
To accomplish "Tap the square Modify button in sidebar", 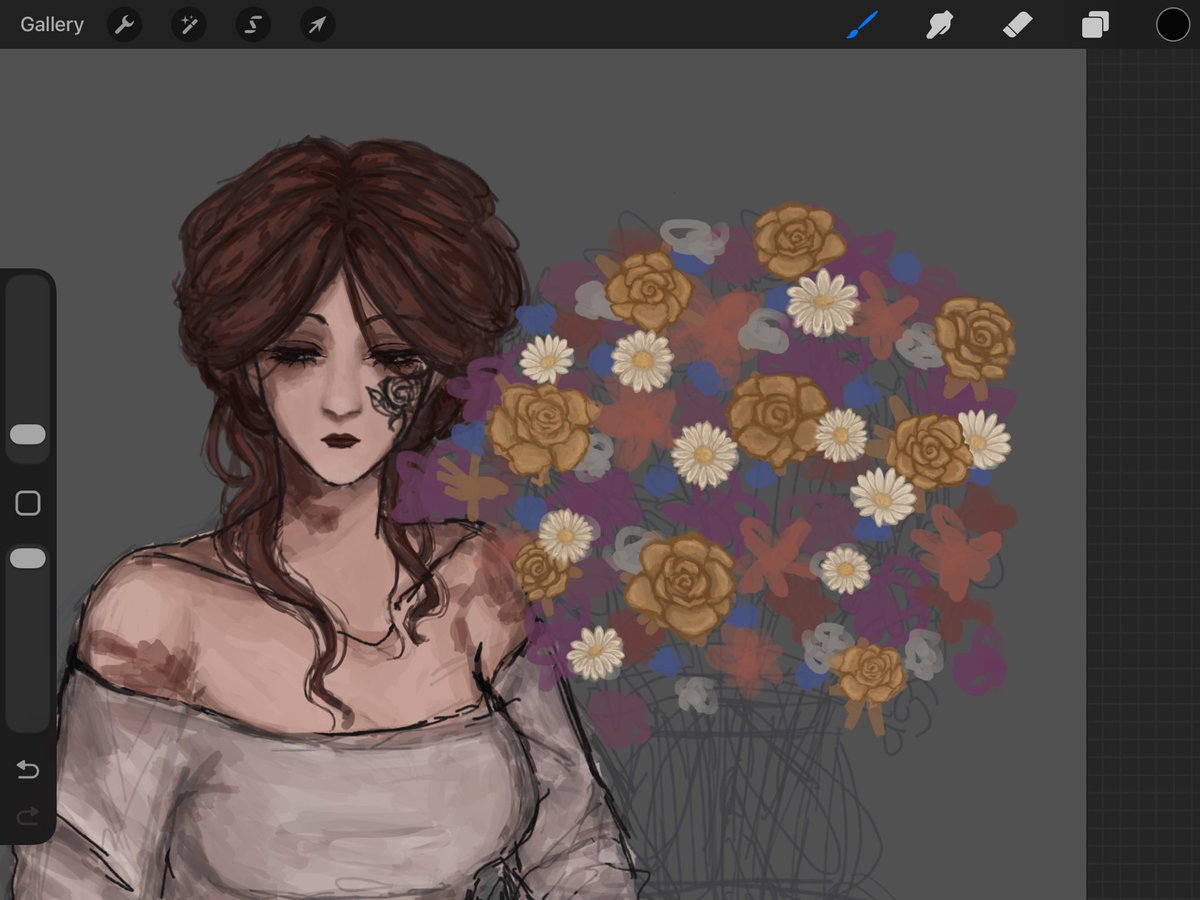I will click(x=28, y=503).
